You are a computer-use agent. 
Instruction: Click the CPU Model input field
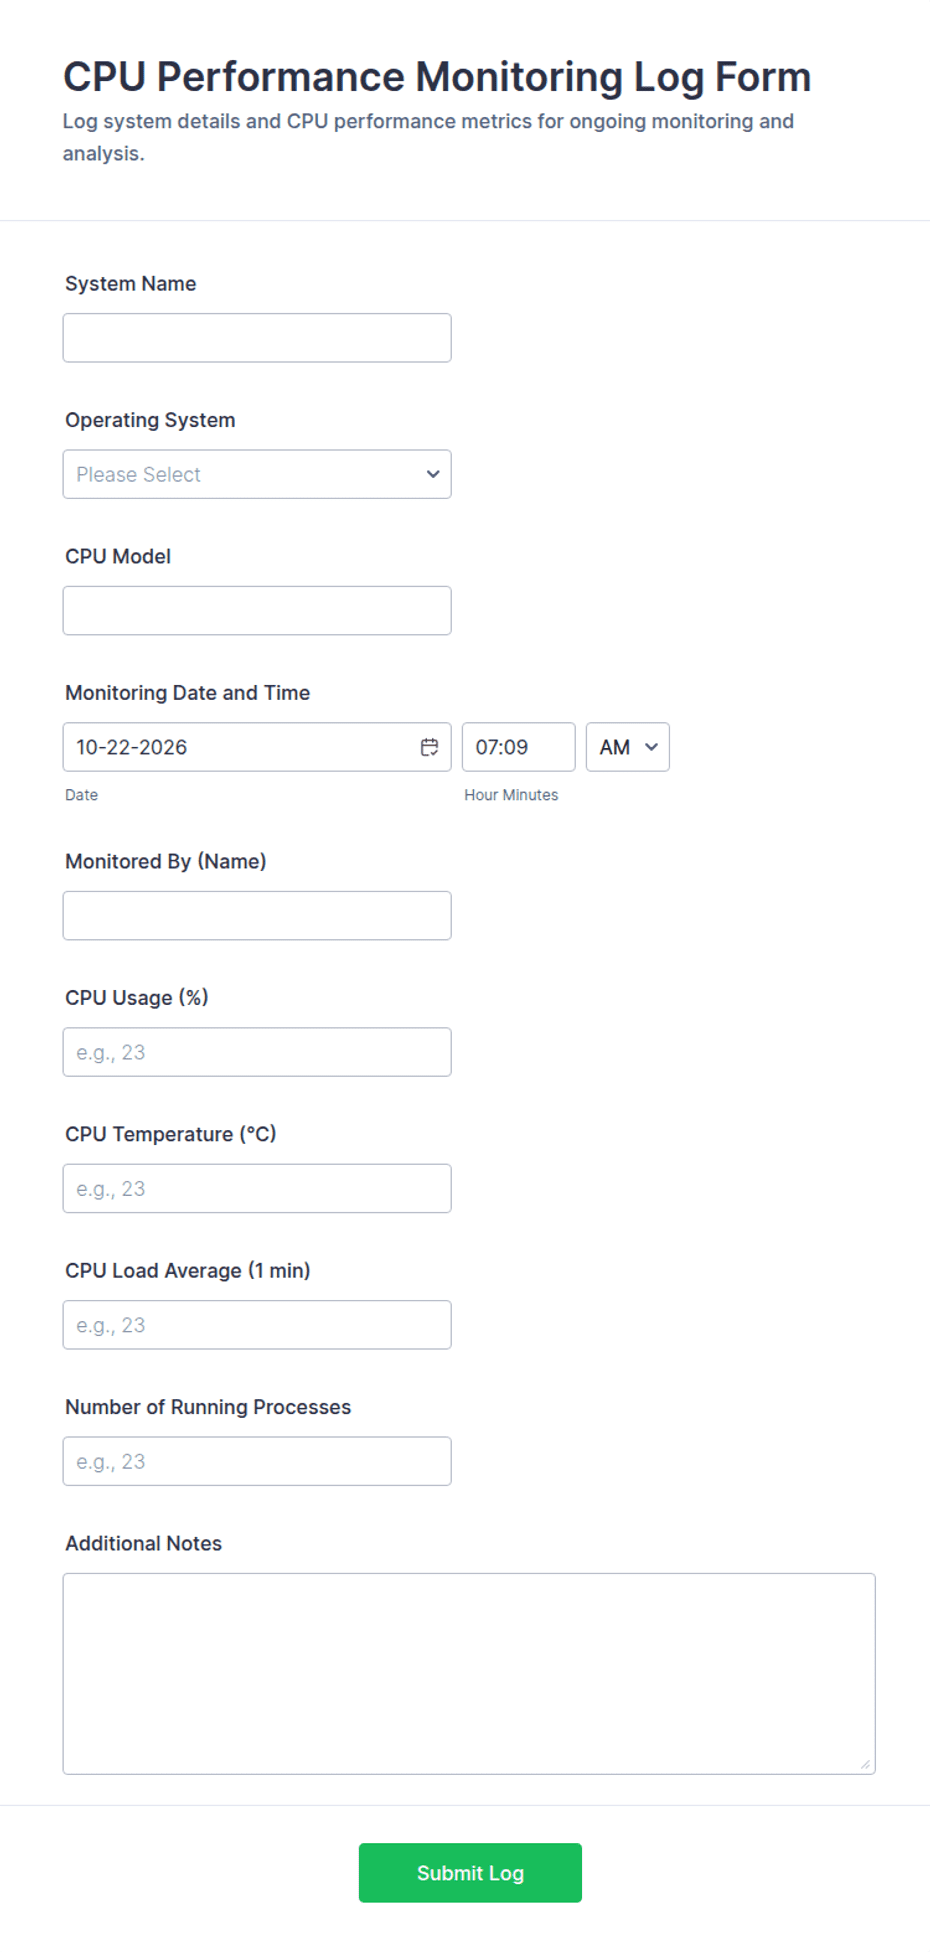tap(257, 610)
